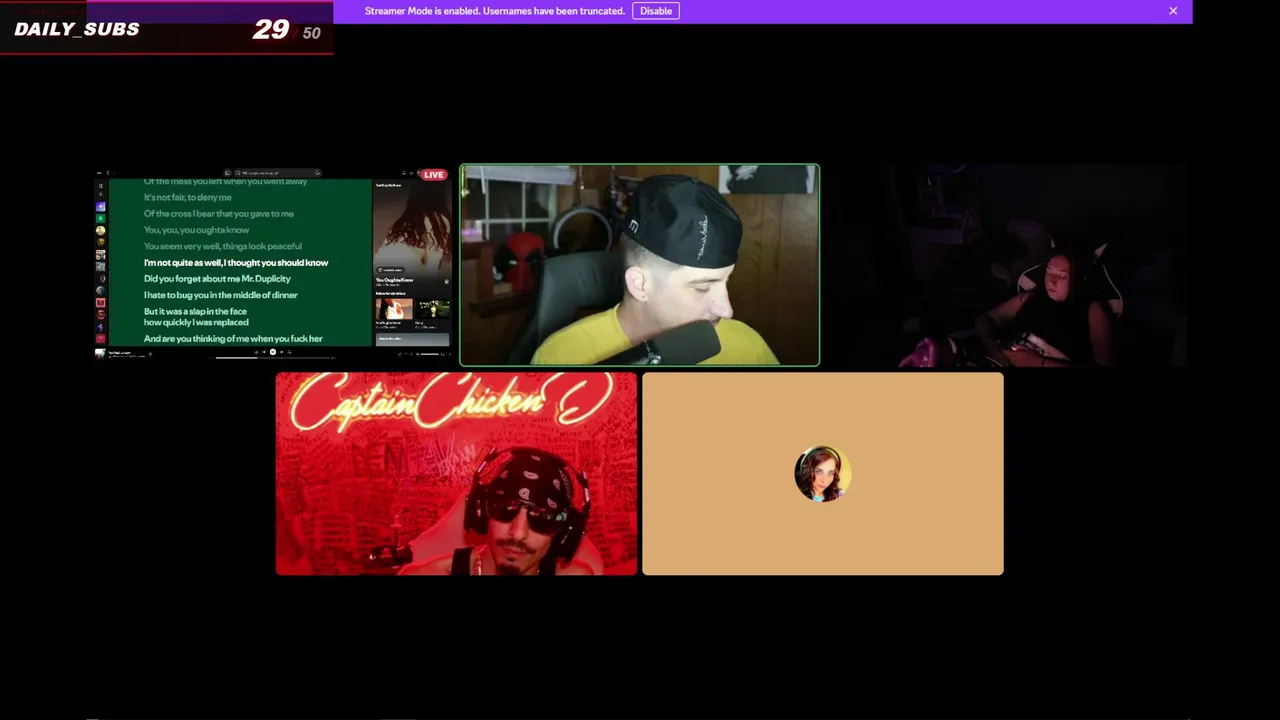1280x720 pixels.
Task: Open the "You Oughta Know" title in the right panel
Action: 394,280
